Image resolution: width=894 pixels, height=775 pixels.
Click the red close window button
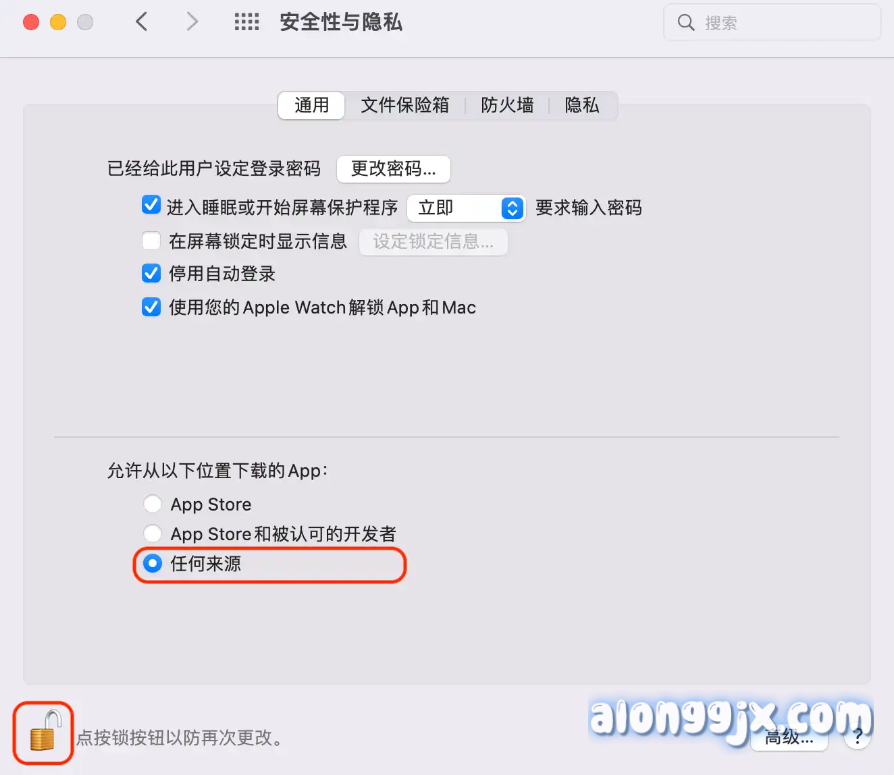(x=31, y=22)
